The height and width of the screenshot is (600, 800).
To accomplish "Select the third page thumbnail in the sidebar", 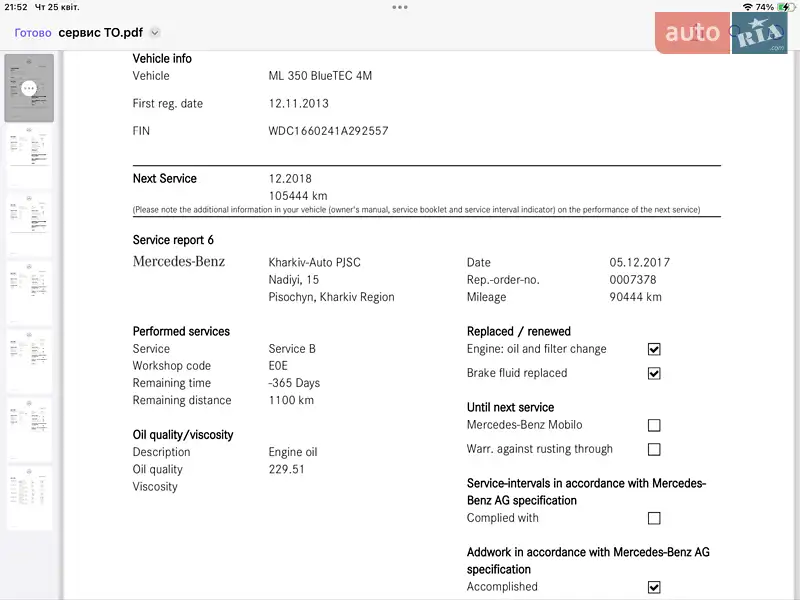I will tap(29, 224).
